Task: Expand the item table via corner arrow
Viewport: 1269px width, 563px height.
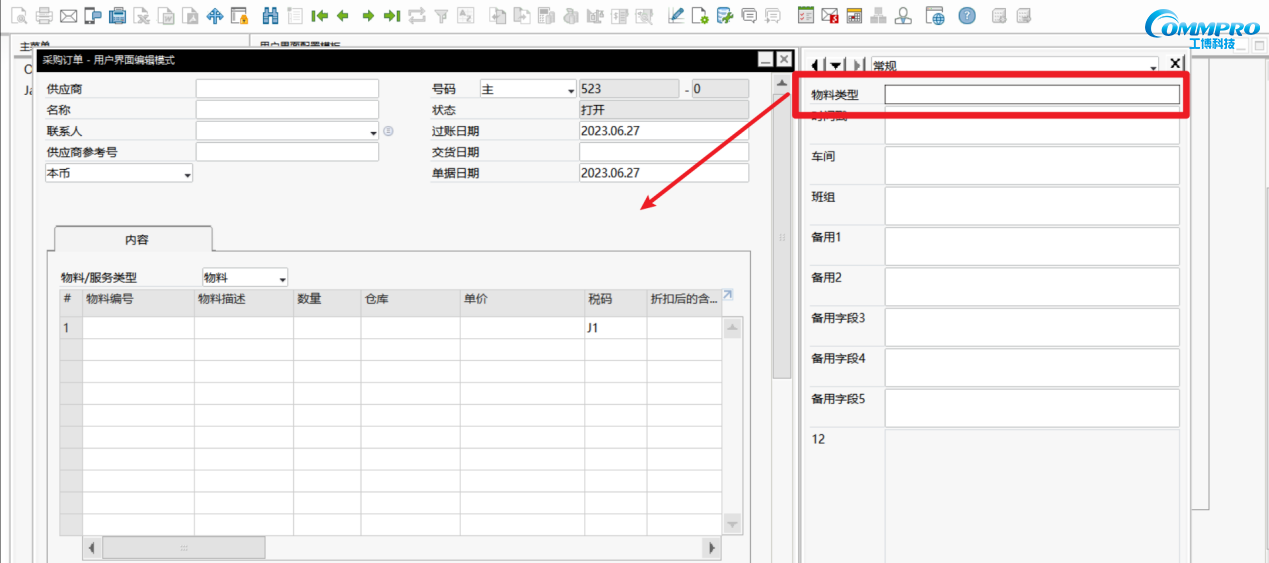Action: [728, 295]
